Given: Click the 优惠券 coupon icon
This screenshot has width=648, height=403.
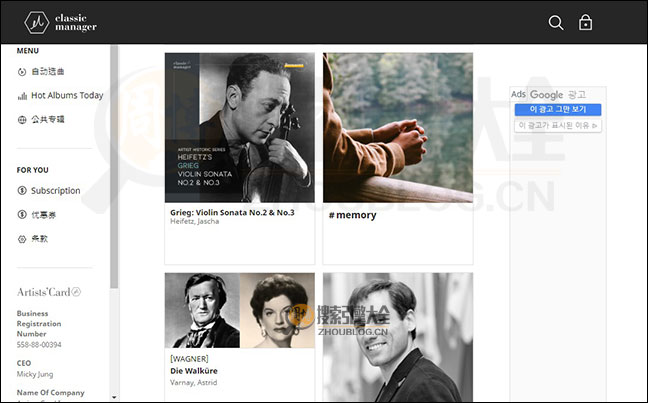Looking at the screenshot, I should pyautogui.click(x=22, y=215).
